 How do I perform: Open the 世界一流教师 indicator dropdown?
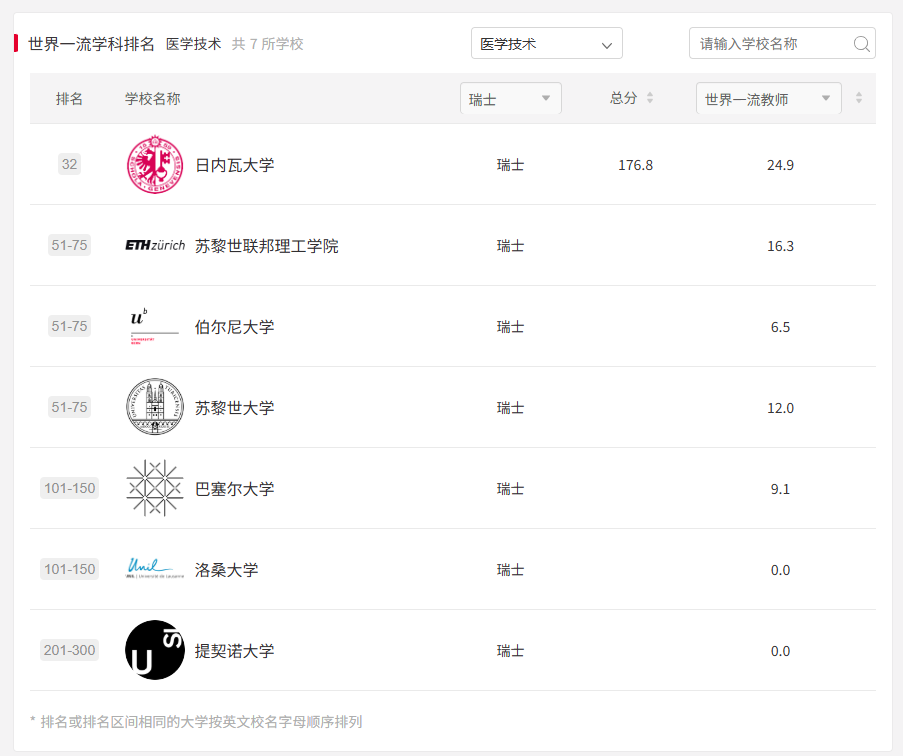769,98
